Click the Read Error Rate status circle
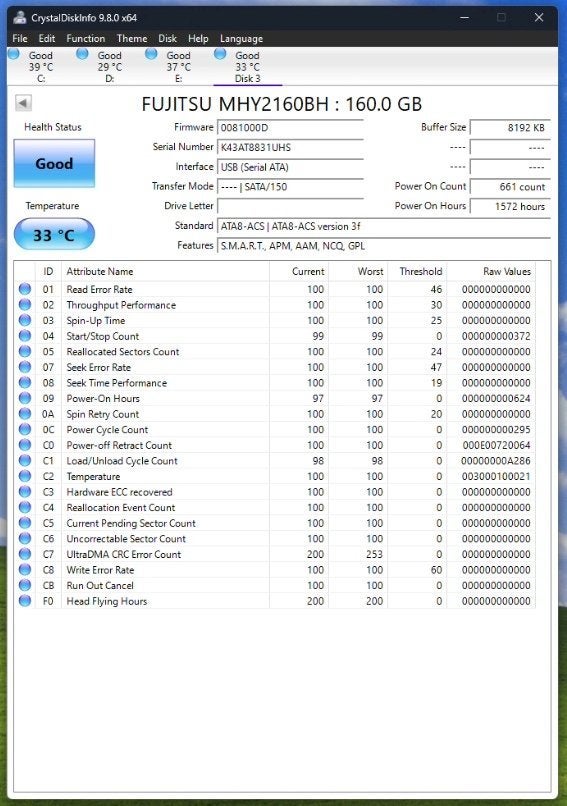The image size is (567, 806). pos(25,289)
